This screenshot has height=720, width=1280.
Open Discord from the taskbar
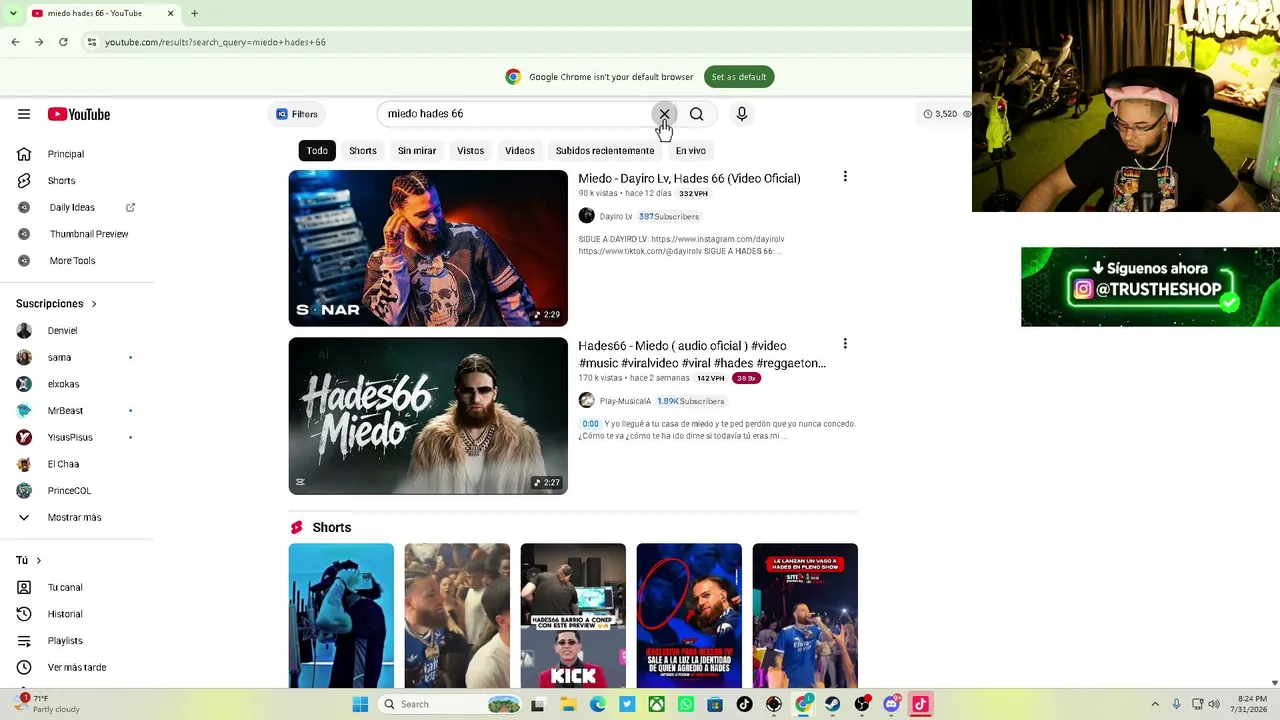tap(891, 704)
